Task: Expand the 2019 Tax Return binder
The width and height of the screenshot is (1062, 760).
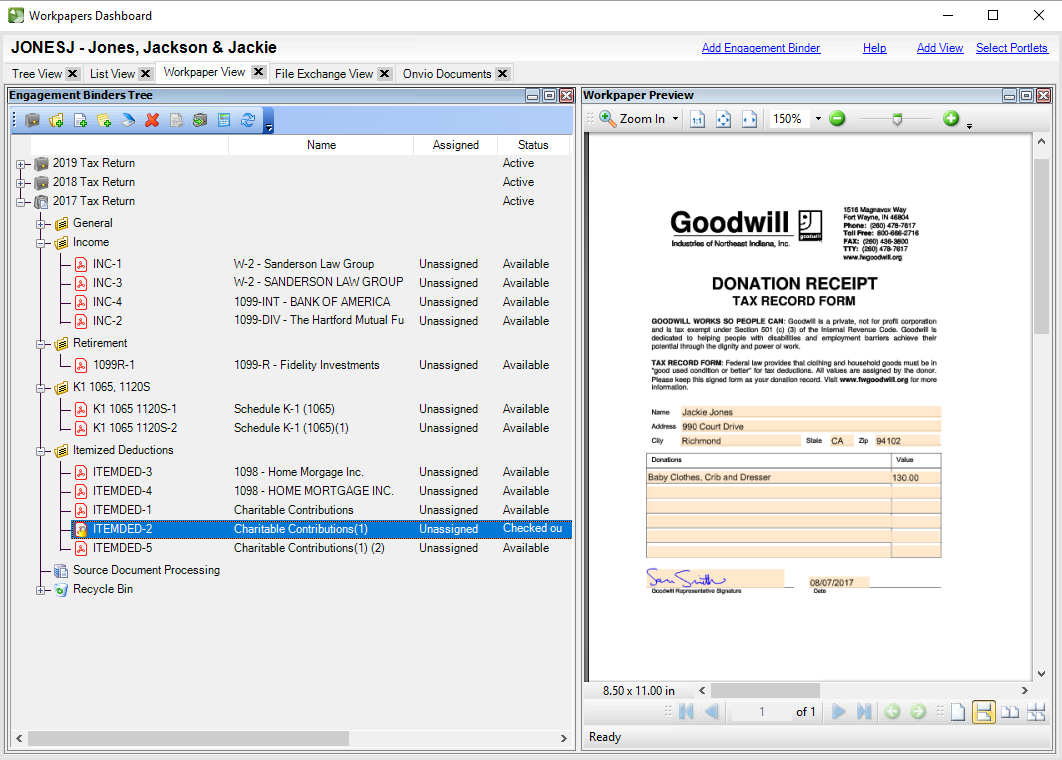Action: [x=21, y=164]
